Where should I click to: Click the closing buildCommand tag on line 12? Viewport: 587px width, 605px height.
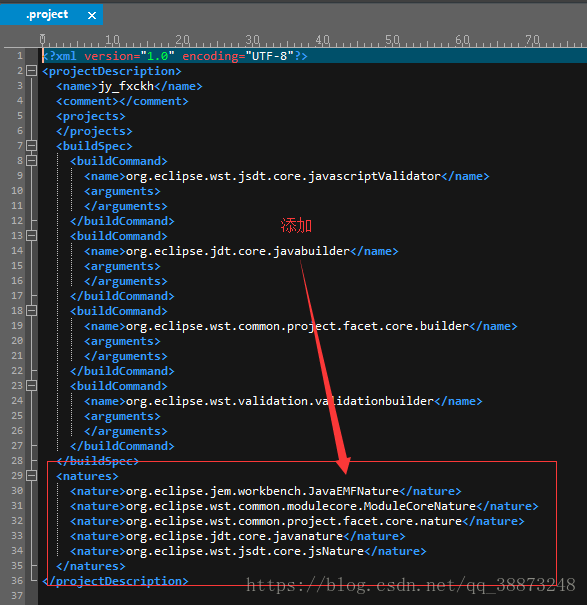[122, 221]
